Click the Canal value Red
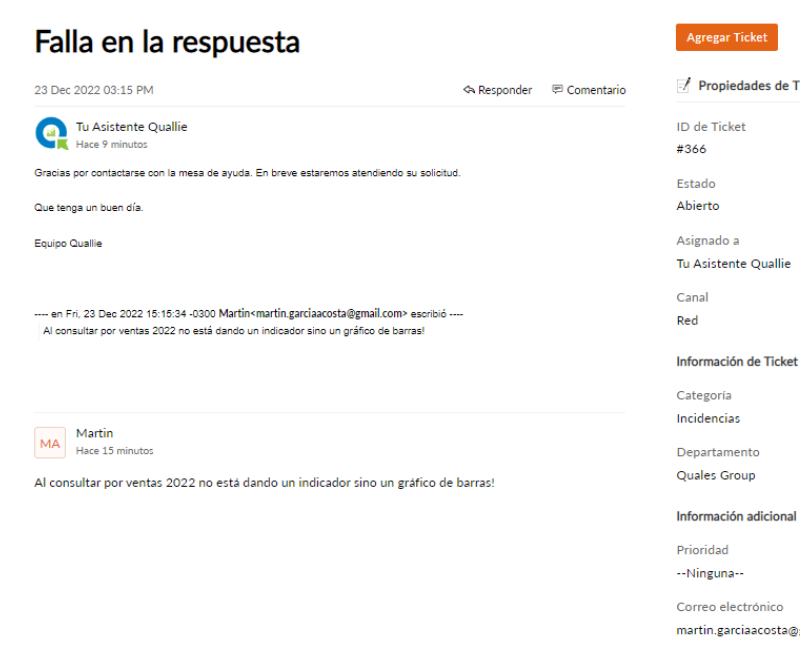800x649 pixels. pos(687,320)
